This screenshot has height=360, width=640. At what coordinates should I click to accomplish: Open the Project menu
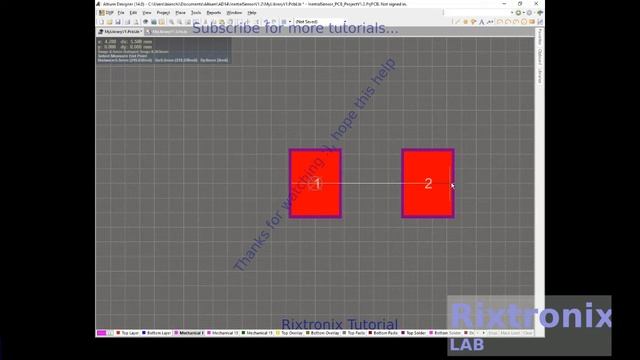point(163,13)
